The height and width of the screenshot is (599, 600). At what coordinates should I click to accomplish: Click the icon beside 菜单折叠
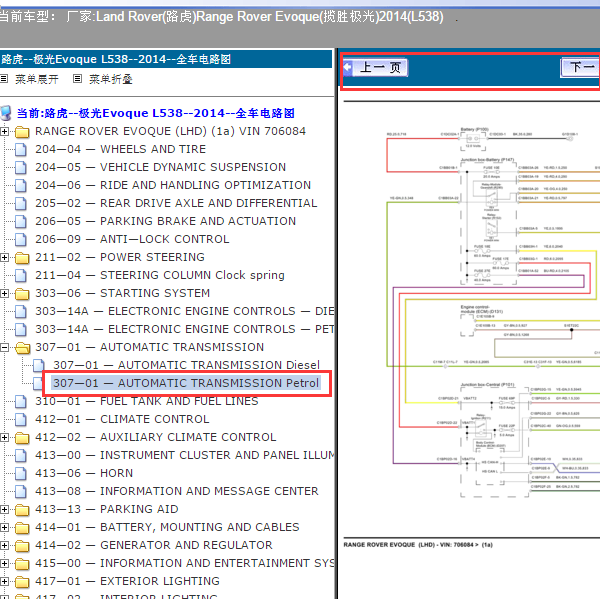tap(77, 79)
